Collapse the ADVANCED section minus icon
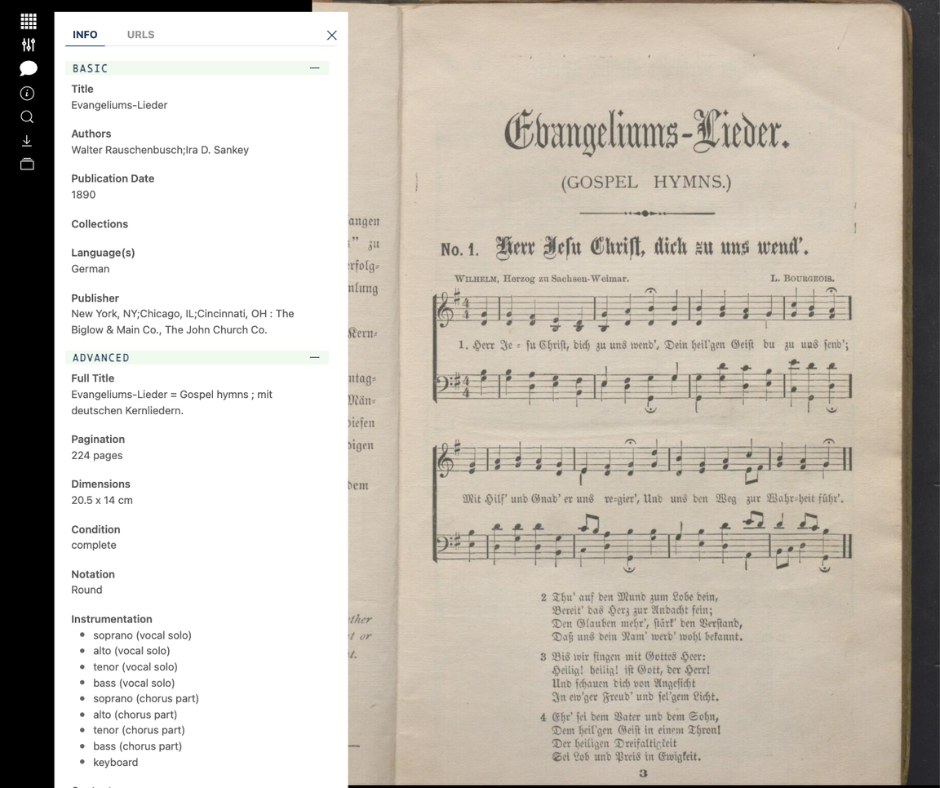Image resolution: width=940 pixels, height=788 pixels. [x=315, y=357]
